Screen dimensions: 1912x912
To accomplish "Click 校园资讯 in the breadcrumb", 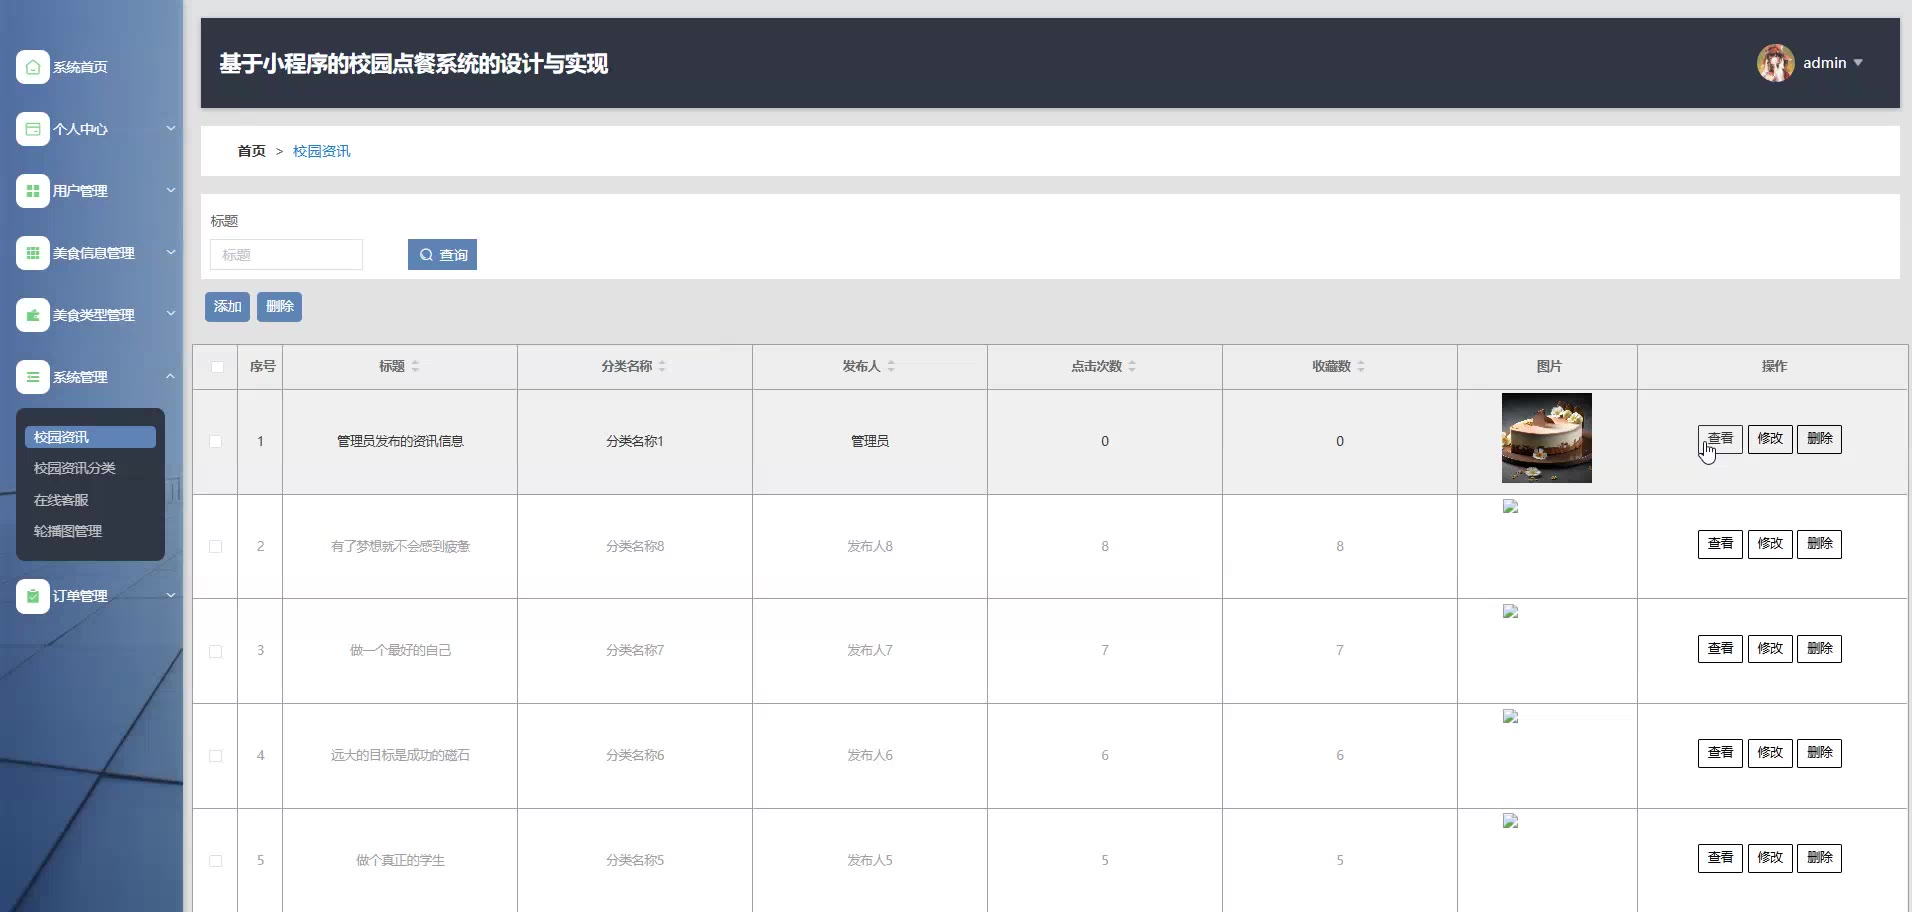I will pos(321,151).
